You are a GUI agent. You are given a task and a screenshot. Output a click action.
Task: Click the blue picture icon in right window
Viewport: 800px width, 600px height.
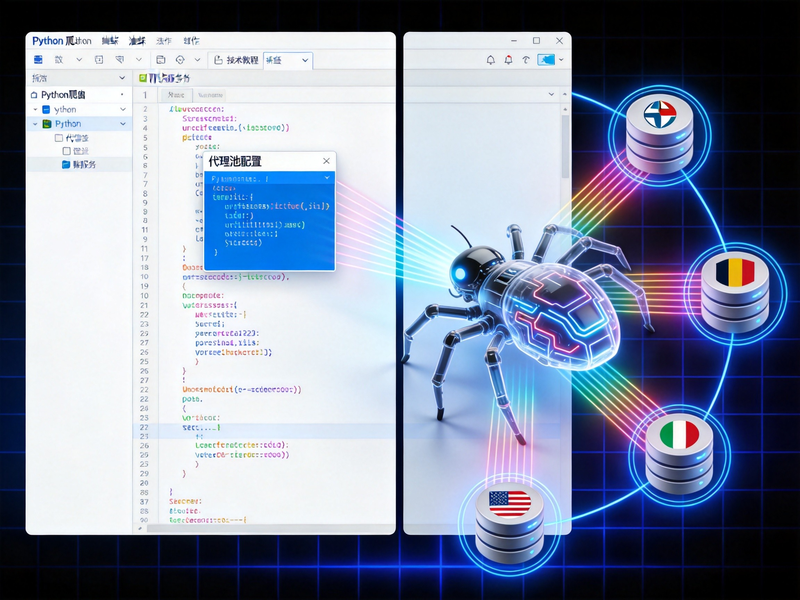pyautogui.click(x=546, y=60)
